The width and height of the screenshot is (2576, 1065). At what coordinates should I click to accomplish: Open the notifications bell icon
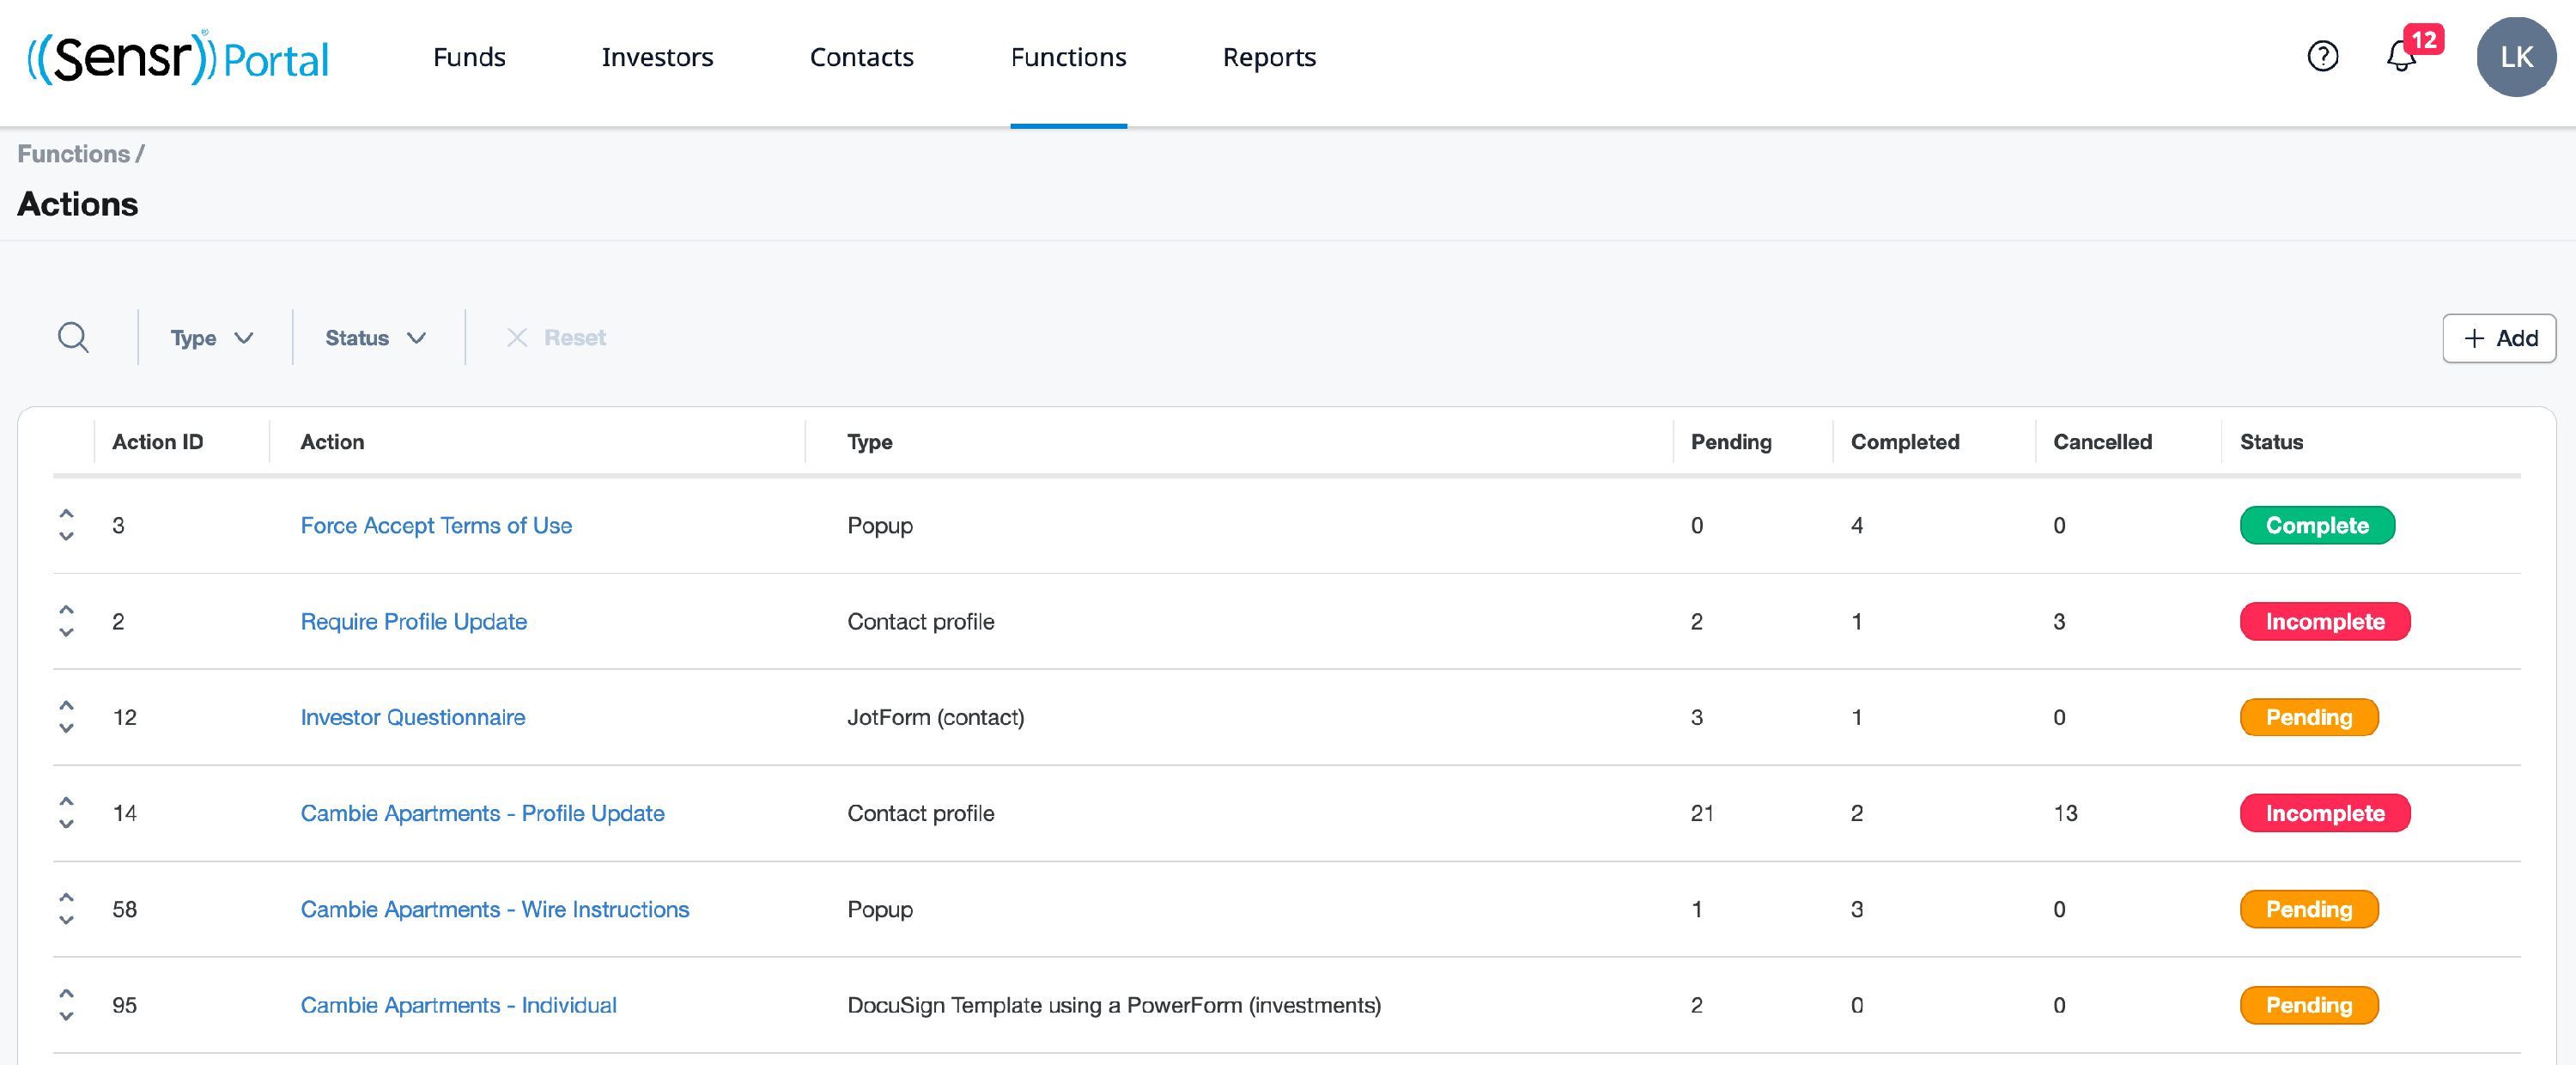[2400, 57]
